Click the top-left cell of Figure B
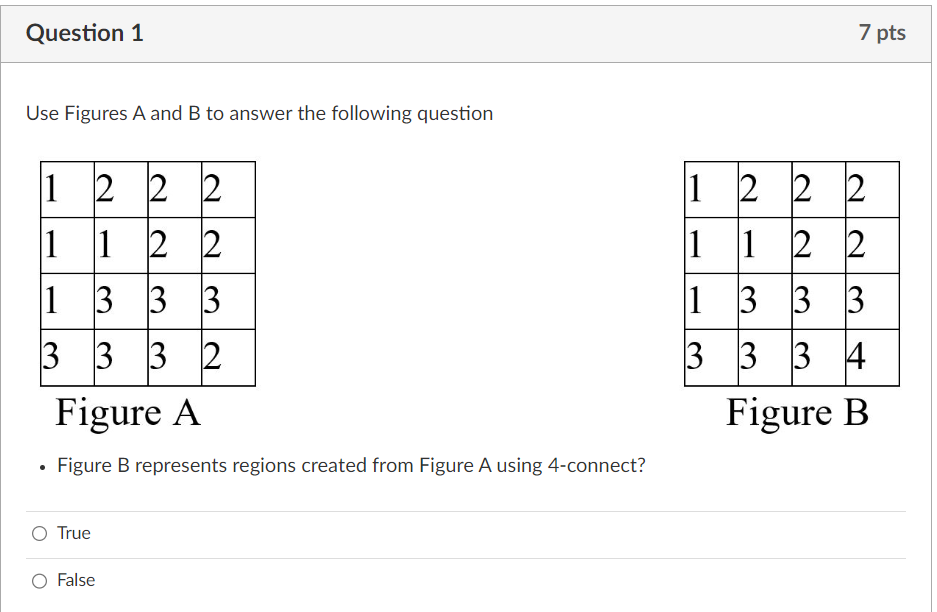The width and height of the screenshot is (937, 612). click(x=711, y=190)
